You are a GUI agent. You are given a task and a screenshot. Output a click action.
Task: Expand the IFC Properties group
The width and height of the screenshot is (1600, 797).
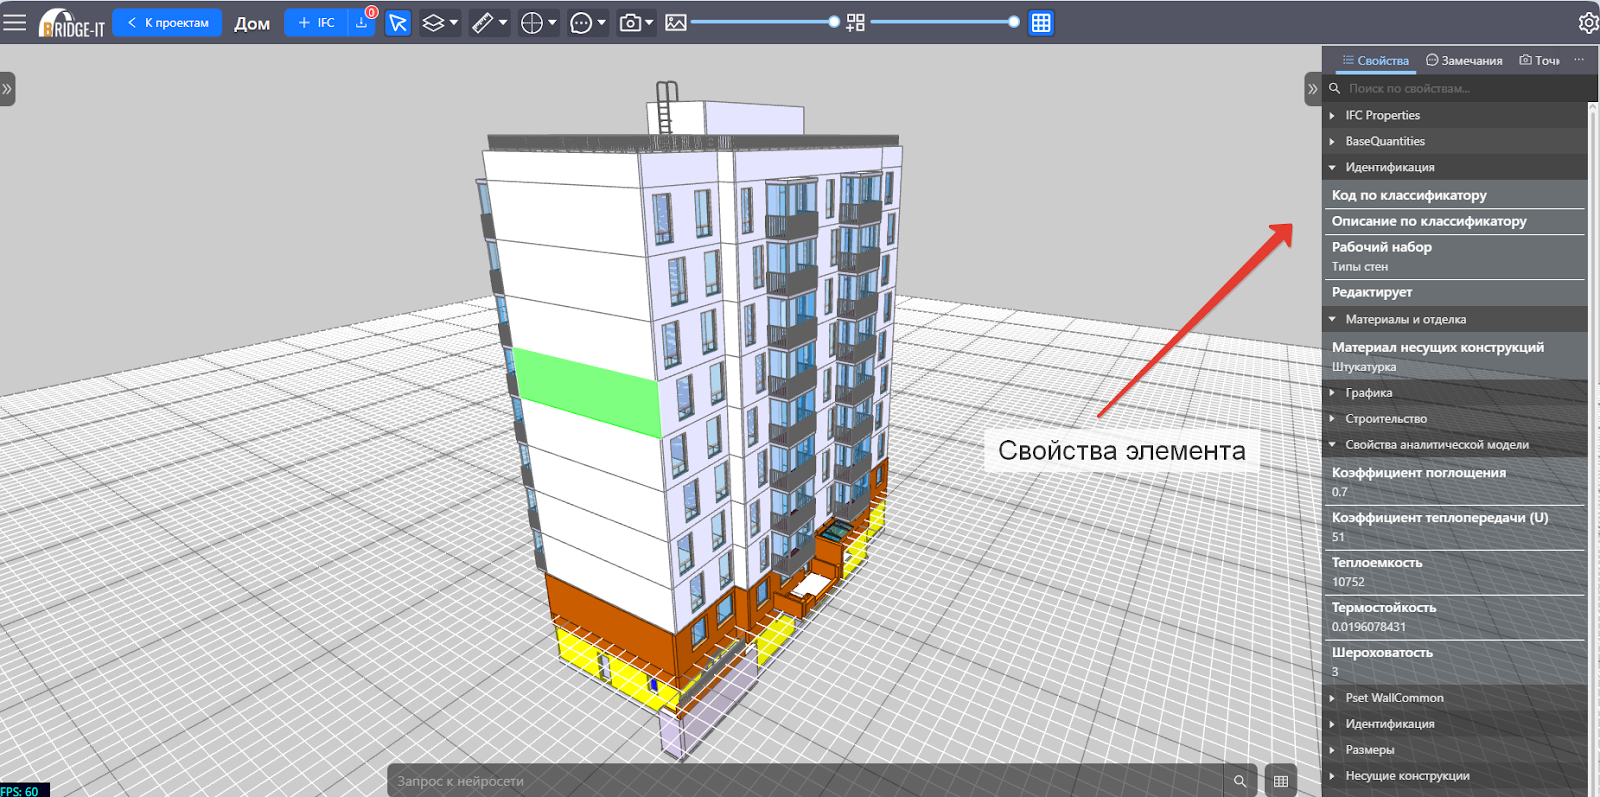pyautogui.click(x=1455, y=115)
